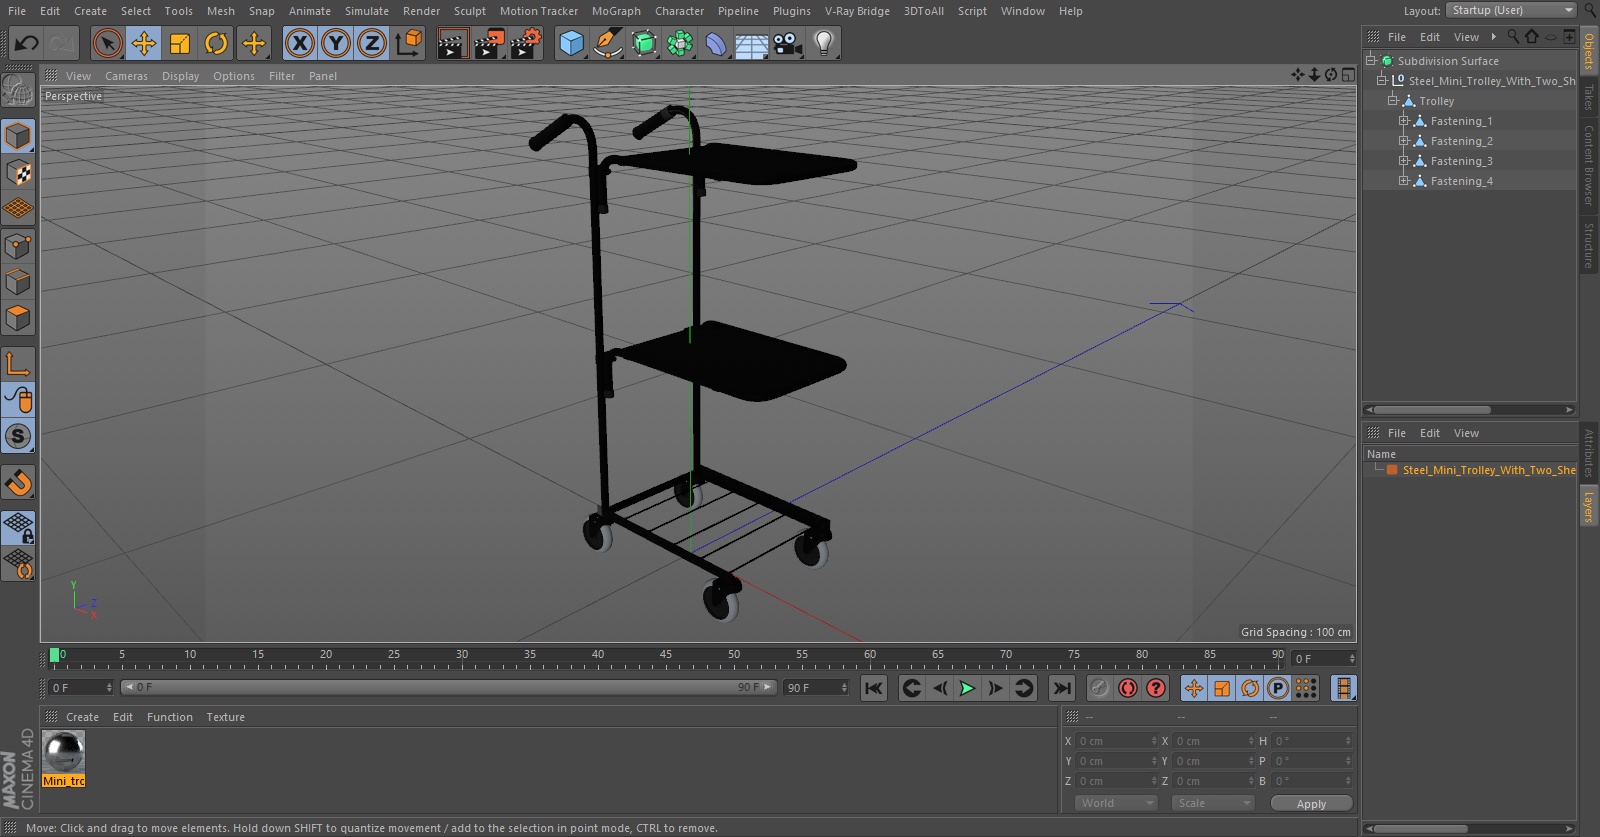Viewport: 1600px width, 837px height.
Task: Click the Undo arrow icon
Action: coord(27,43)
